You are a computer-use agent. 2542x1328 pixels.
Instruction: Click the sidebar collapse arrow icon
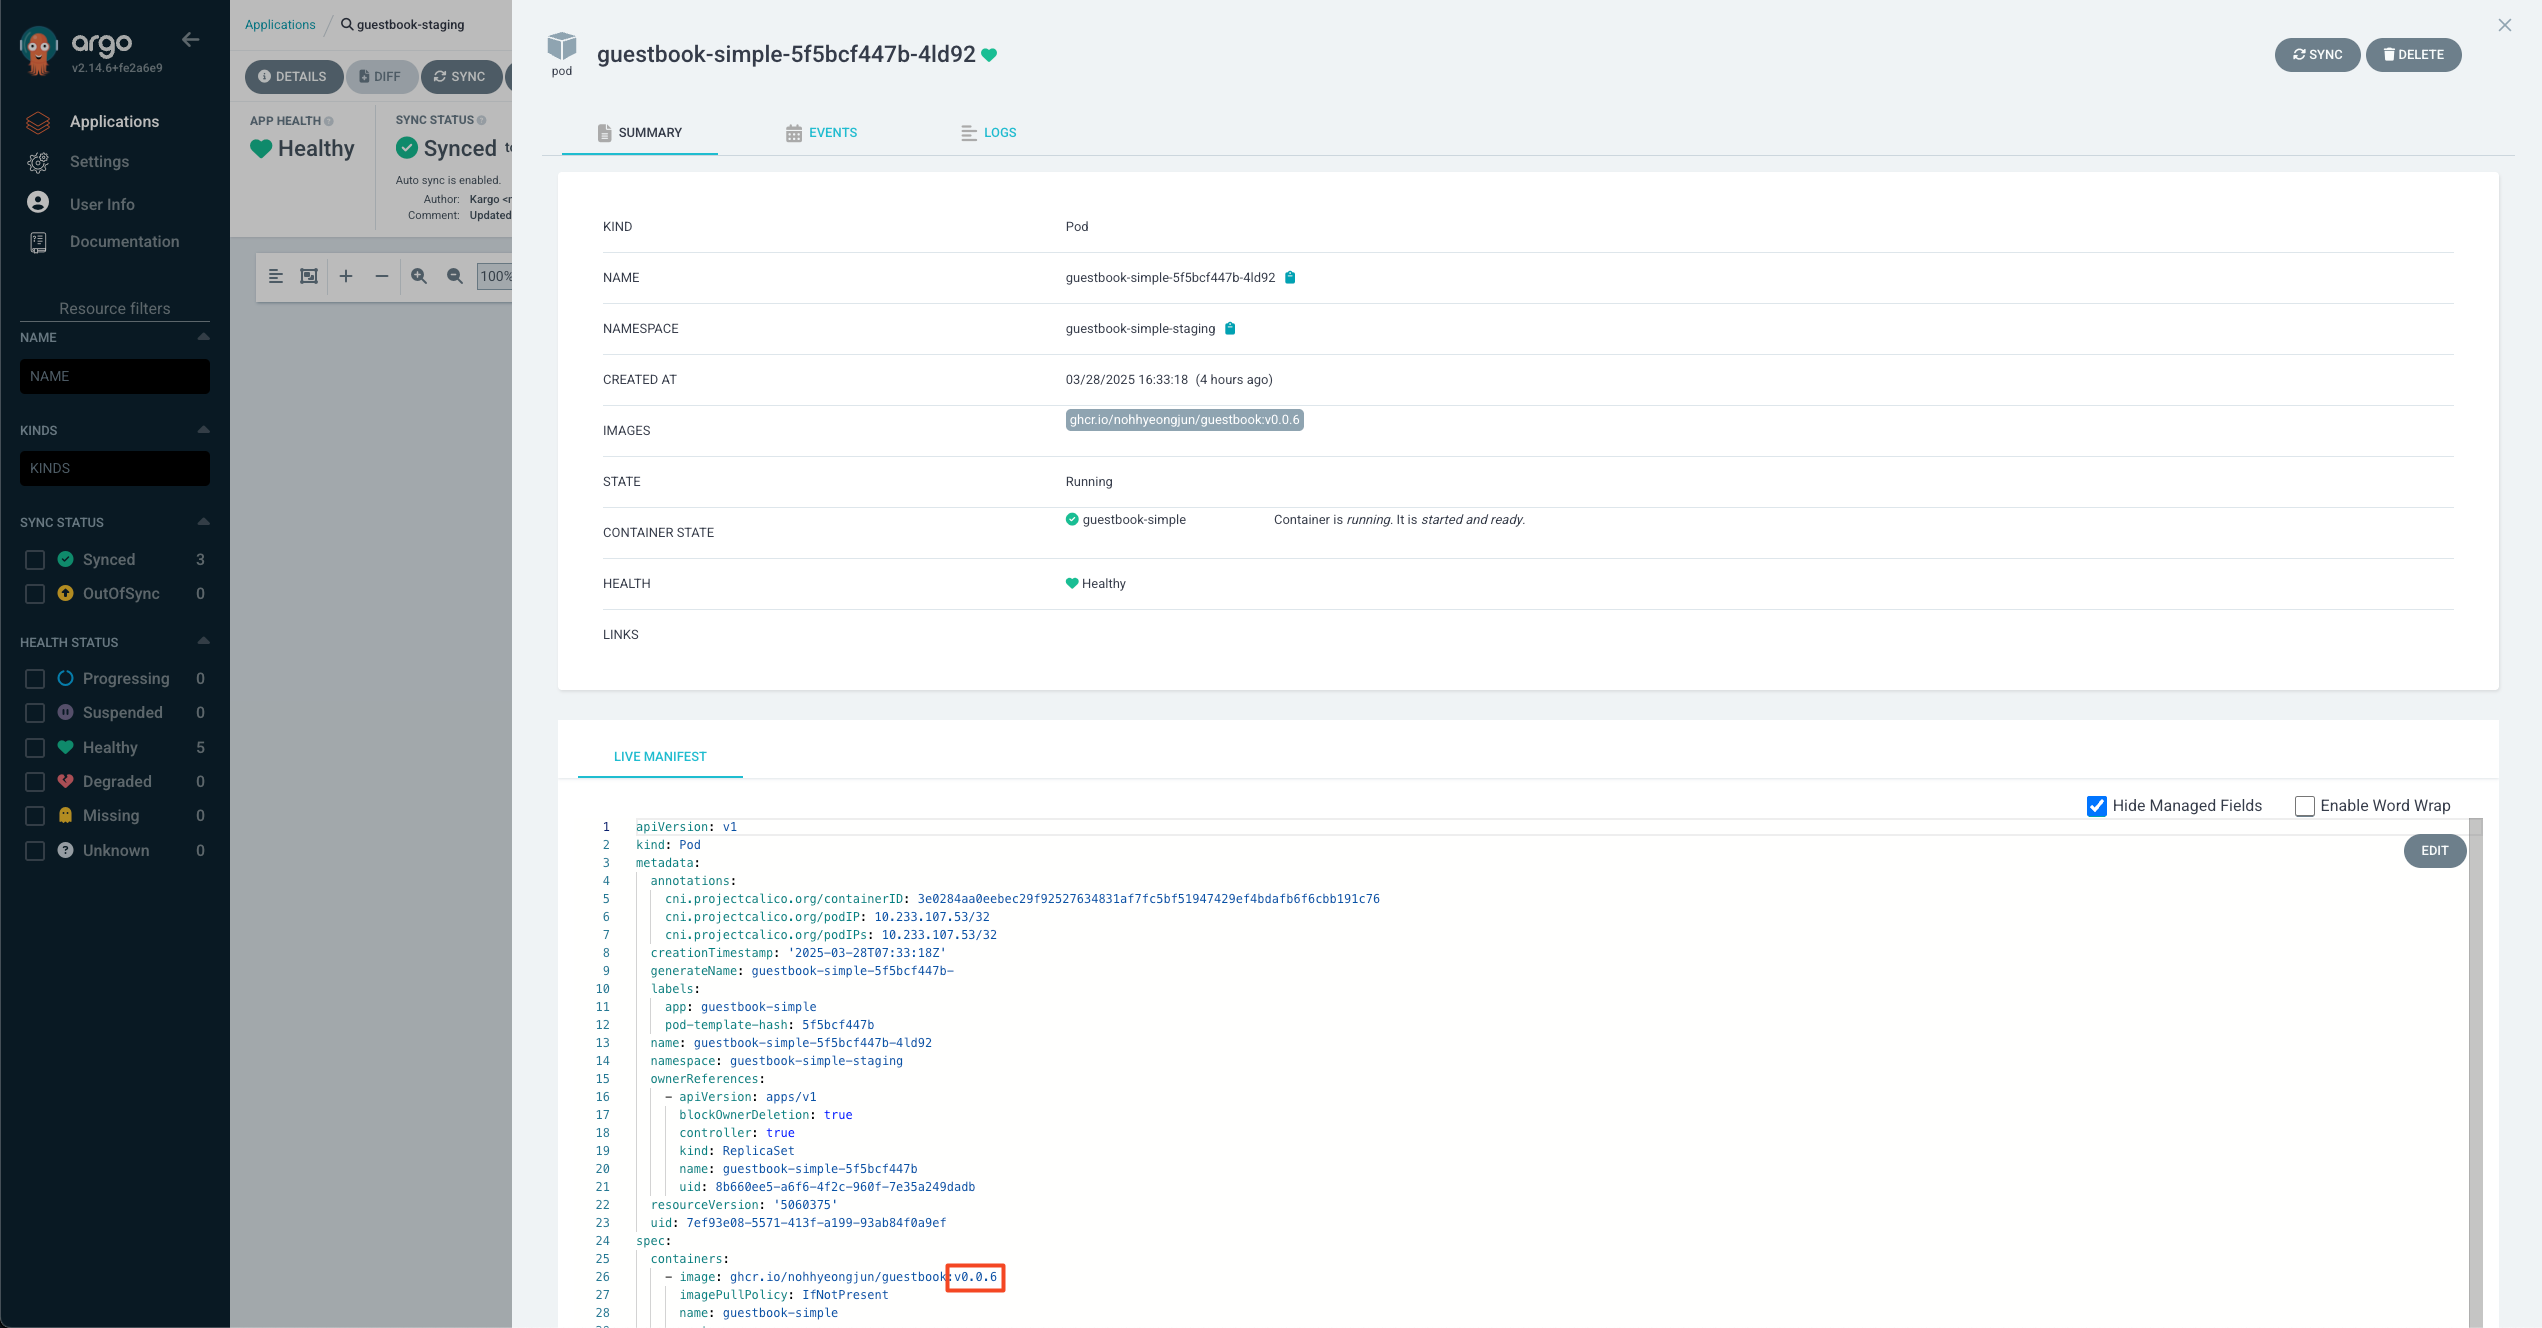(x=190, y=40)
